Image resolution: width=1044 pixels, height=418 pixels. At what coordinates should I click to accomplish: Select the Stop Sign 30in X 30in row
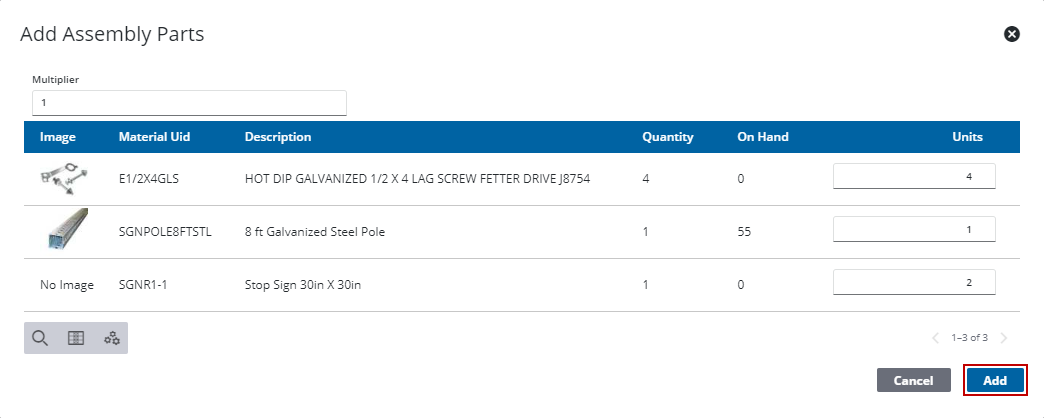302,285
